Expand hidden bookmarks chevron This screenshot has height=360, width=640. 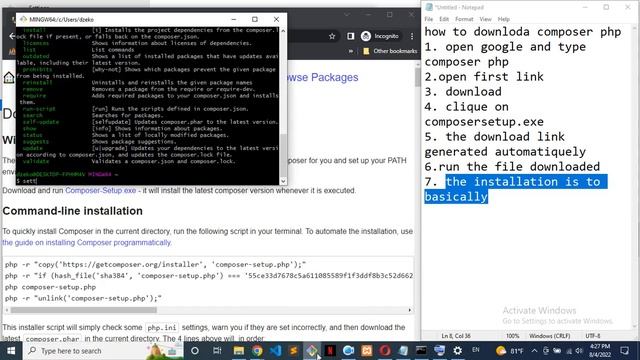(x=351, y=51)
